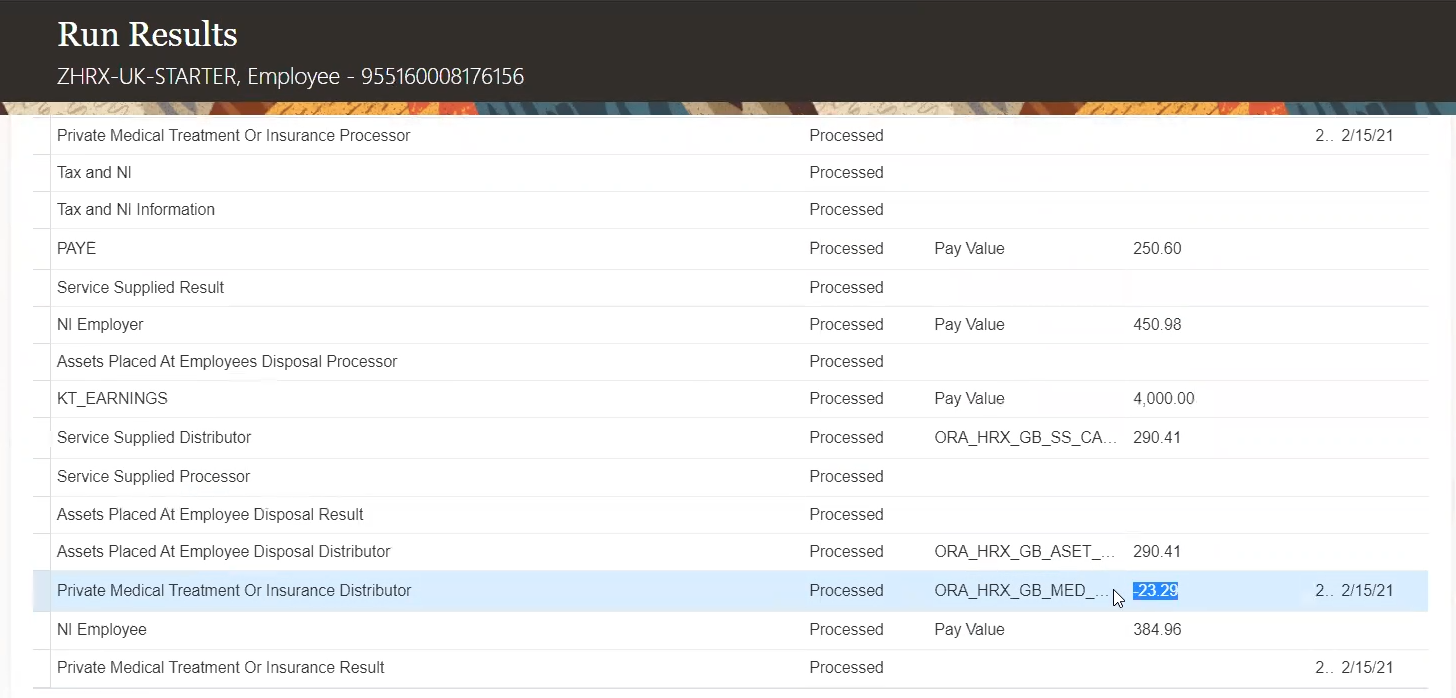Select the Service Supplied Processor row
Viewport: 1456px width, 698px height.
pos(153,477)
